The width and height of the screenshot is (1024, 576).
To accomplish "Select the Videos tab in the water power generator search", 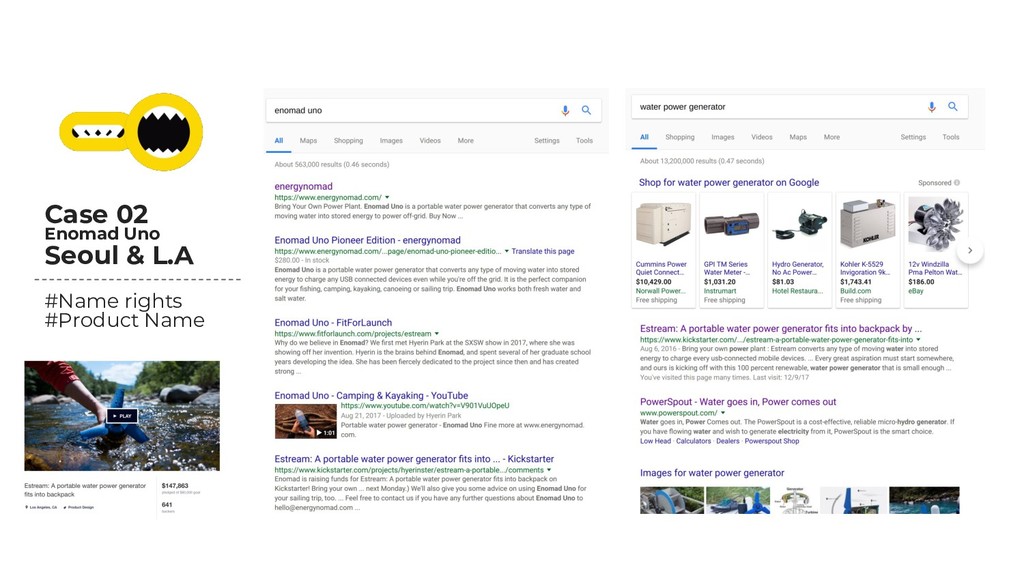I will click(x=761, y=137).
